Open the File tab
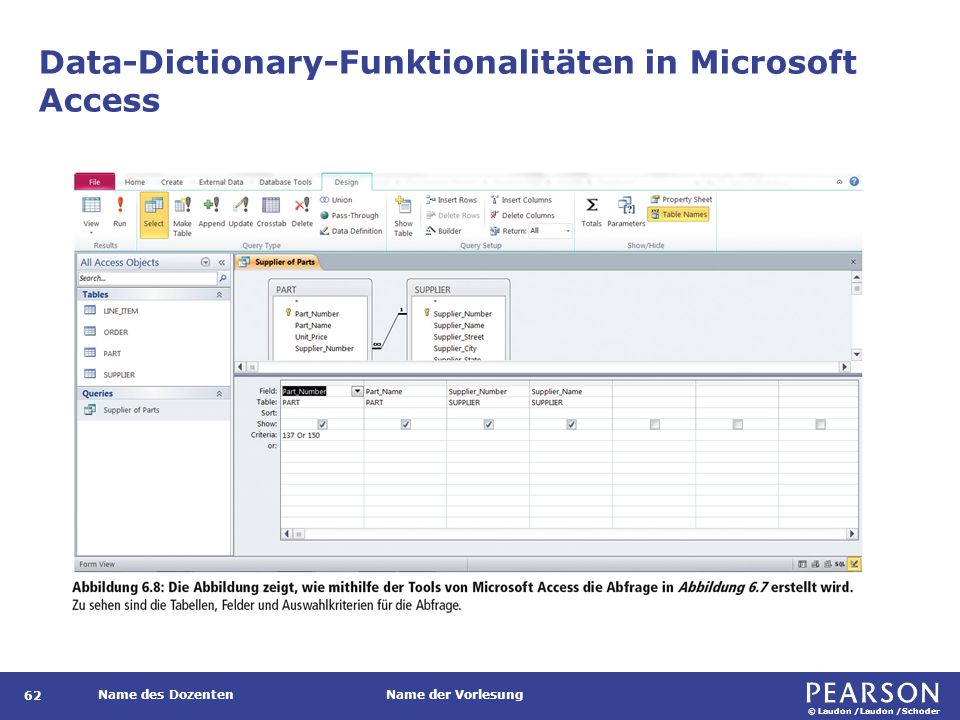Screen dimensions: 960x720 [x=94, y=182]
